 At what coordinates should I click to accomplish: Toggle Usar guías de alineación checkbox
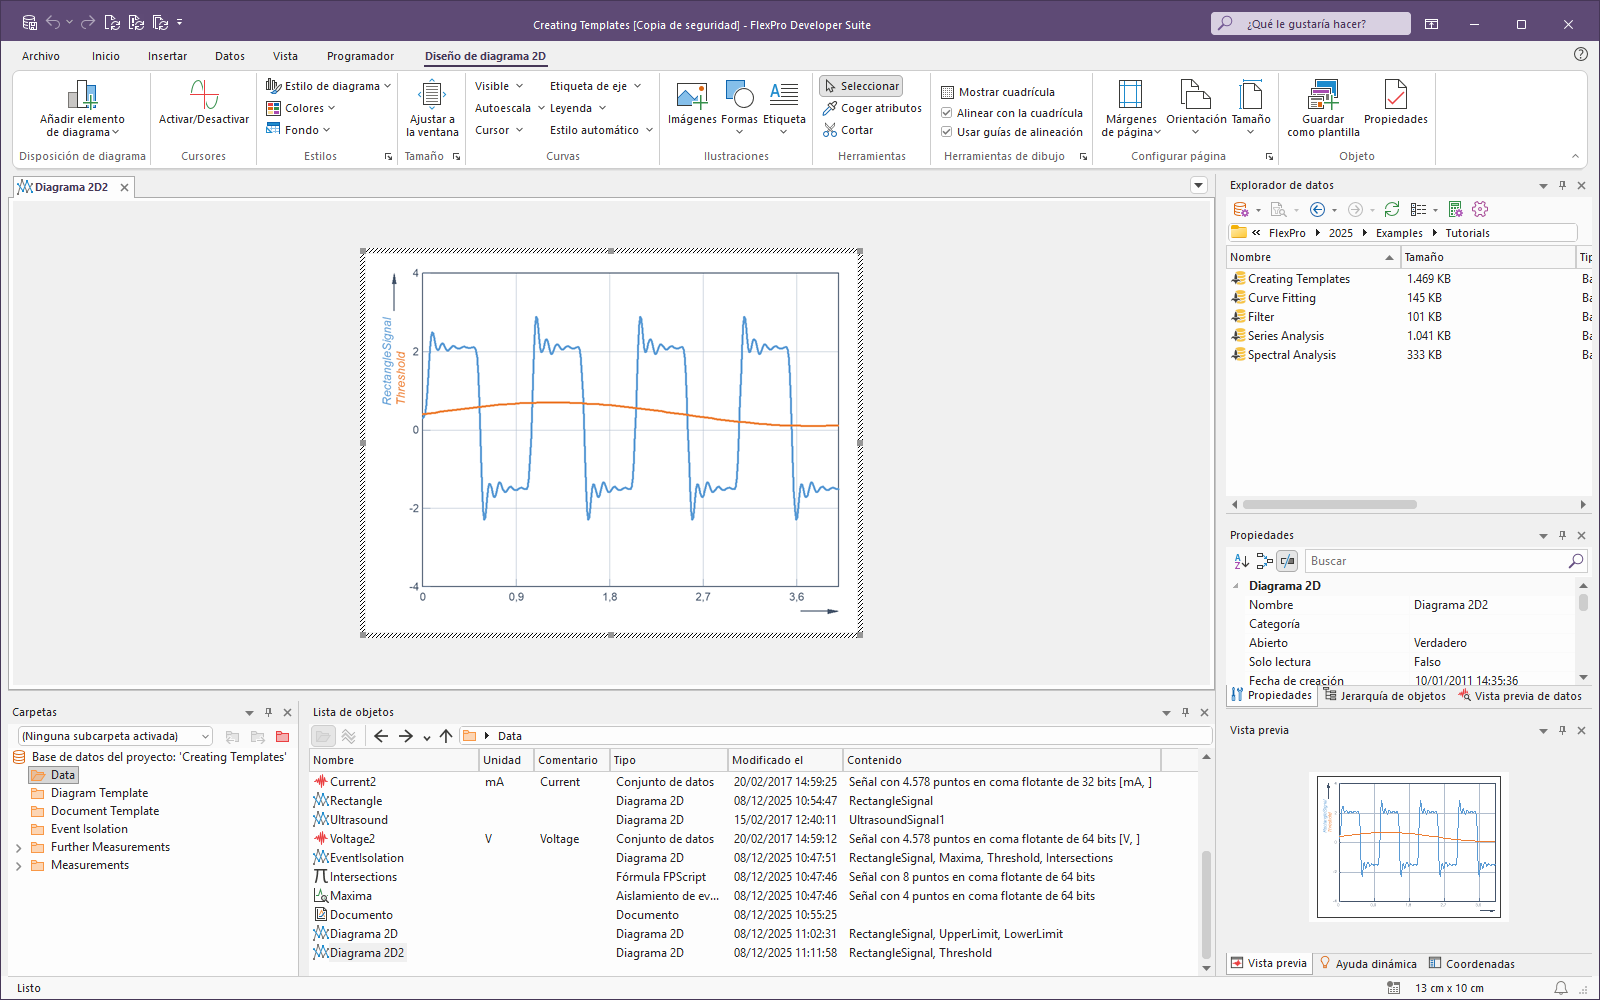coord(947,132)
